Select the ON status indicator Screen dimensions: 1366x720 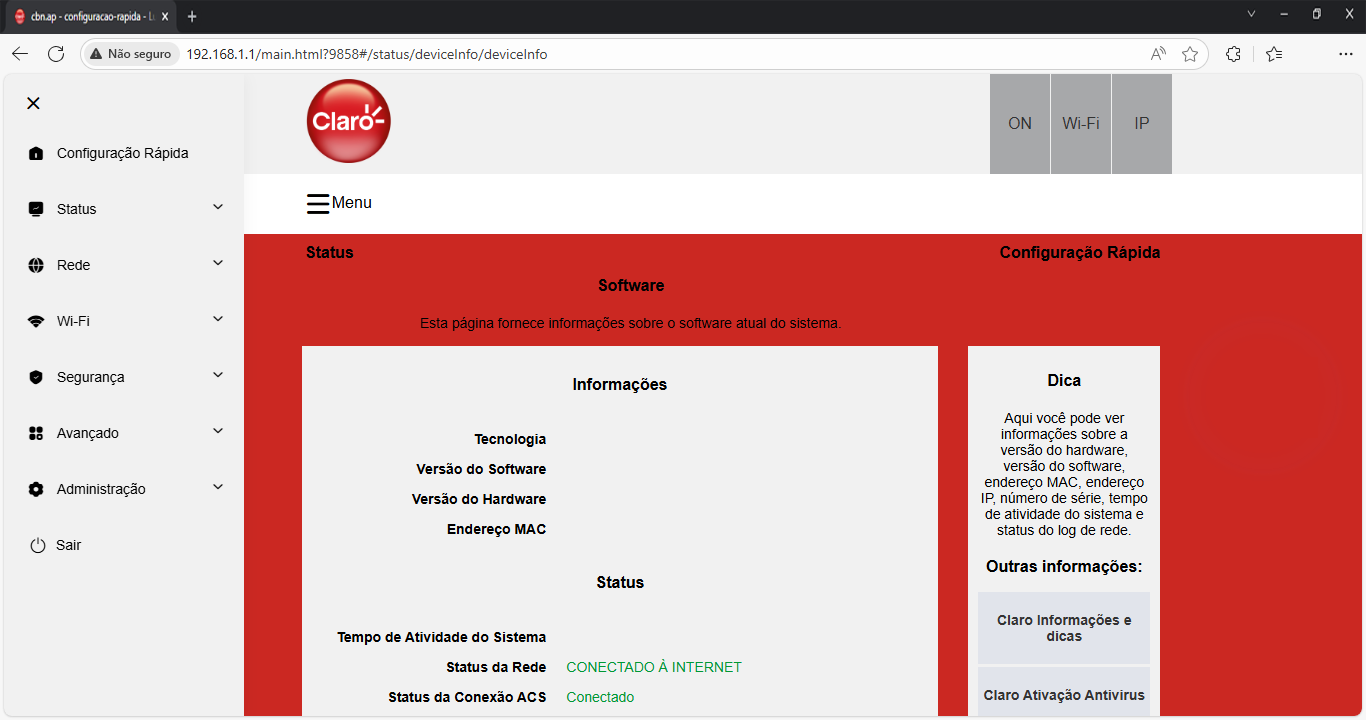(x=1020, y=124)
